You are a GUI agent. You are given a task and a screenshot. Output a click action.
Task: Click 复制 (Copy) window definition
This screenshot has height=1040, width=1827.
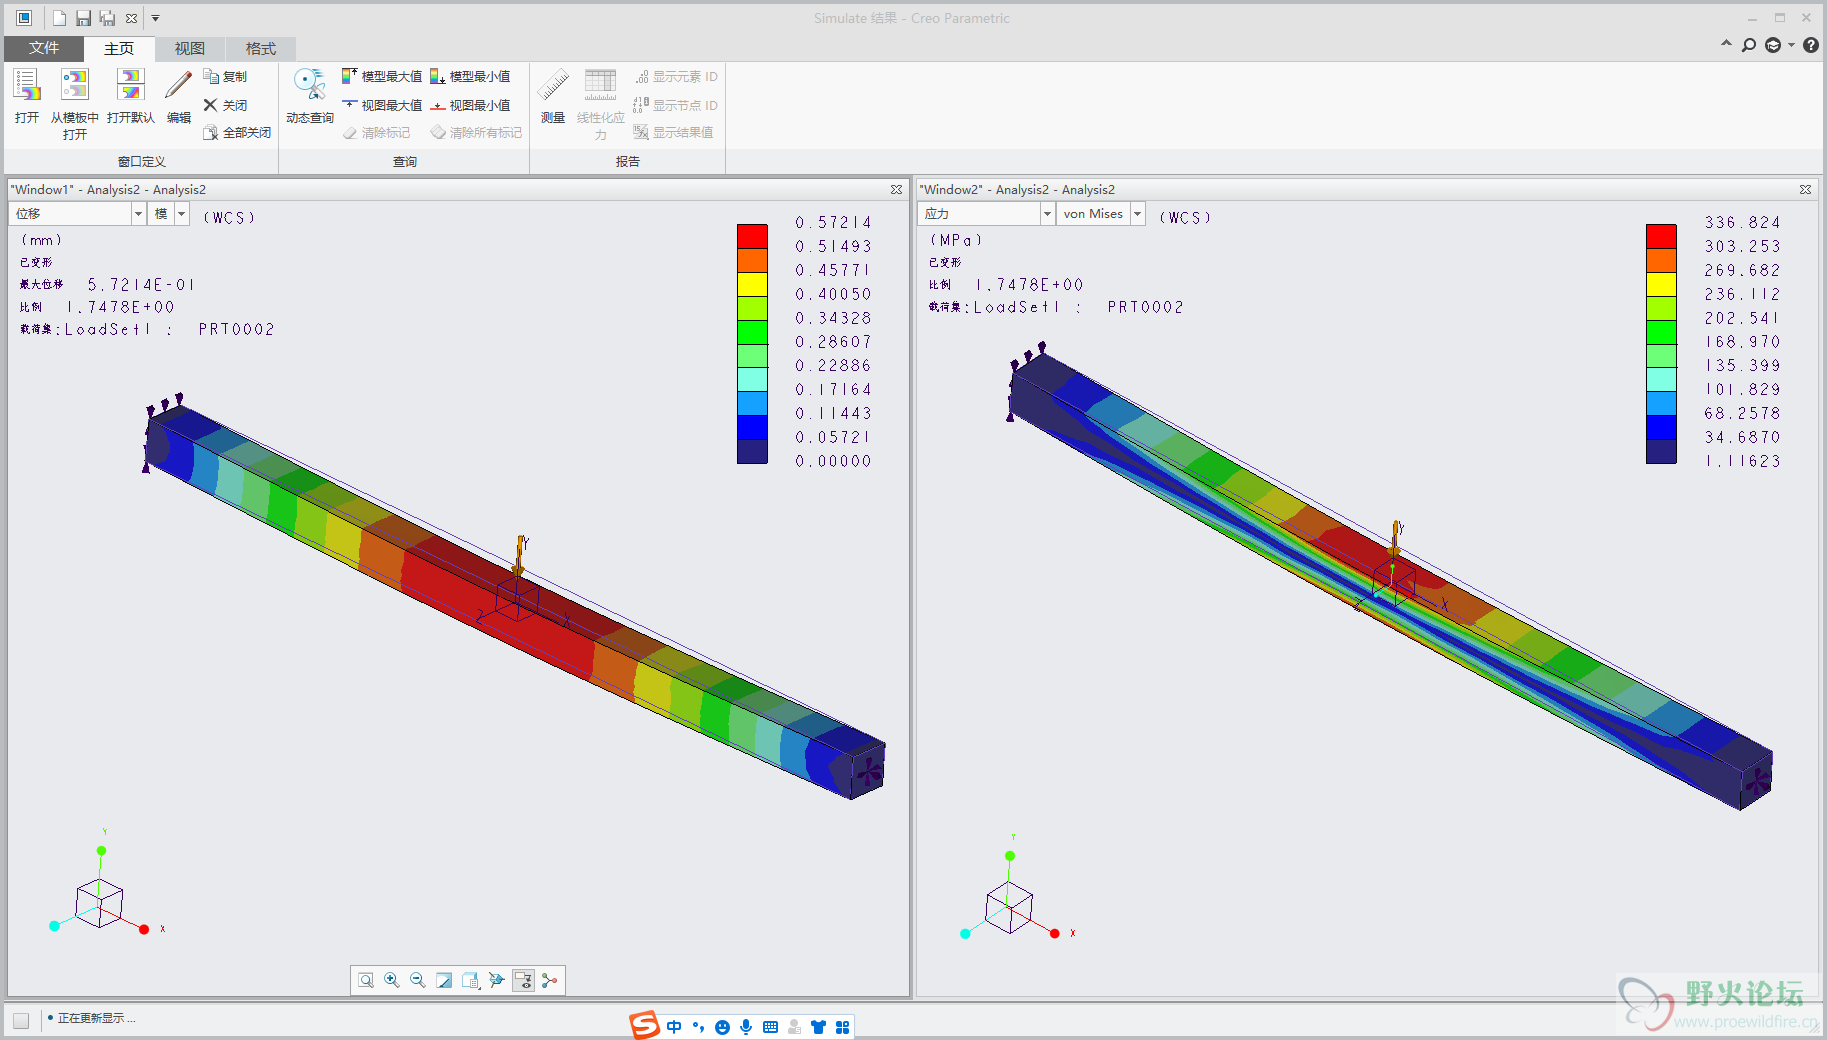[225, 76]
